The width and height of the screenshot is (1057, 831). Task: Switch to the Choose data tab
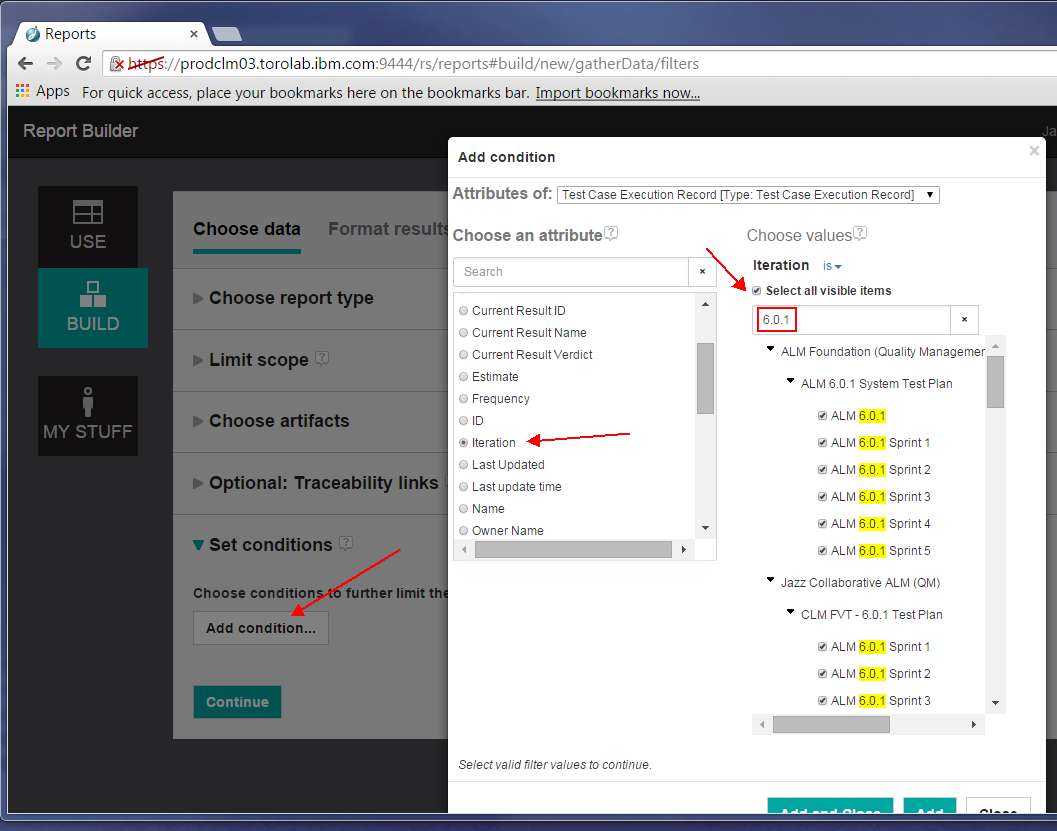pos(247,229)
